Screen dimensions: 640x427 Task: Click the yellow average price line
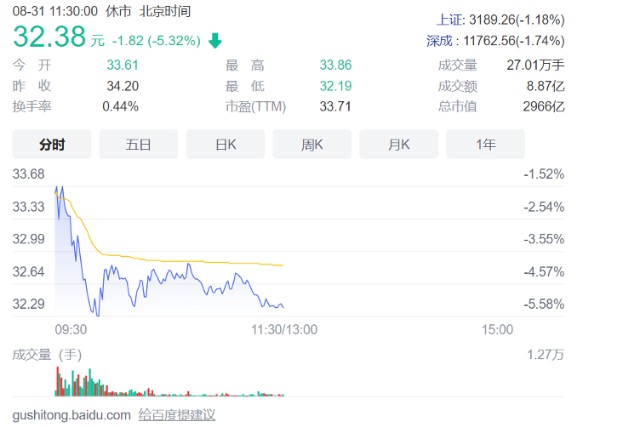tap(184, 261)
